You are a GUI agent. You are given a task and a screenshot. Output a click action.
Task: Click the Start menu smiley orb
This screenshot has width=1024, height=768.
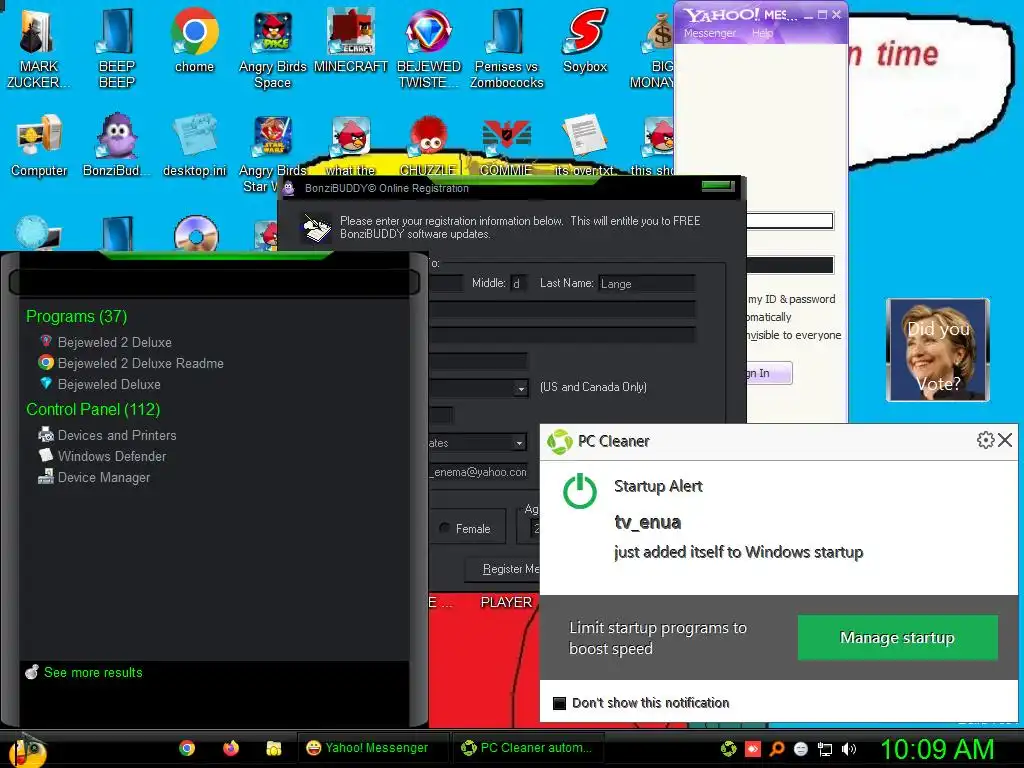(27, 750)
